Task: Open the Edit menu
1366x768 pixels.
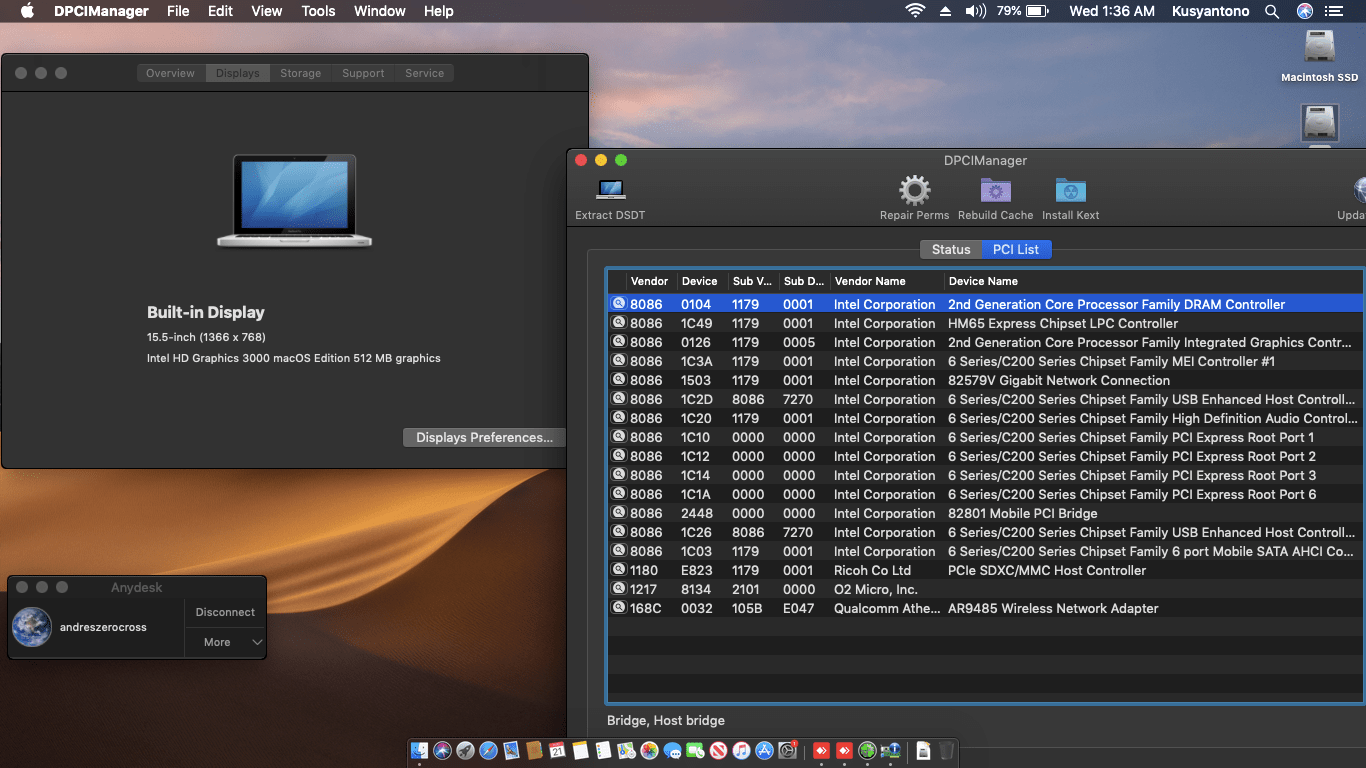Action: pos(220,11)
